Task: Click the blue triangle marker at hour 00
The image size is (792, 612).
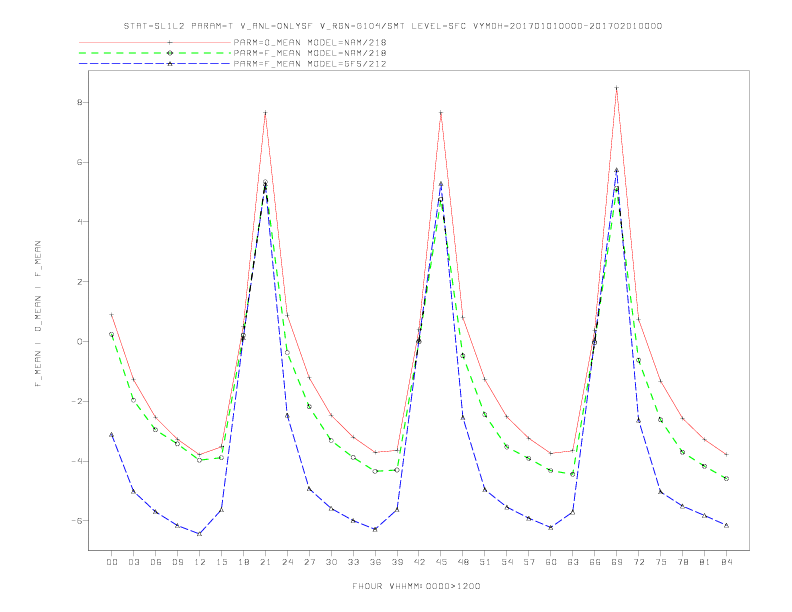Action: 112,434
